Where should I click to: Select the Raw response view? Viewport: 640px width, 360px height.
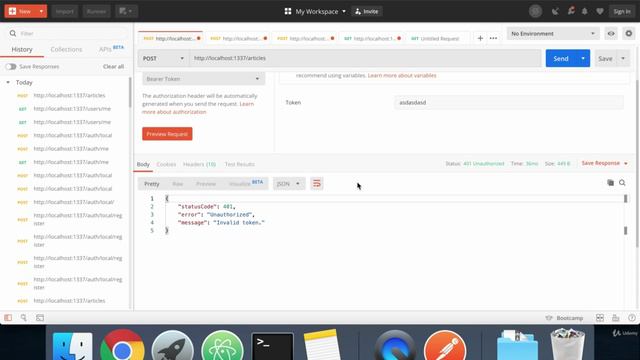pyautogui.click(x=178, y=184)
